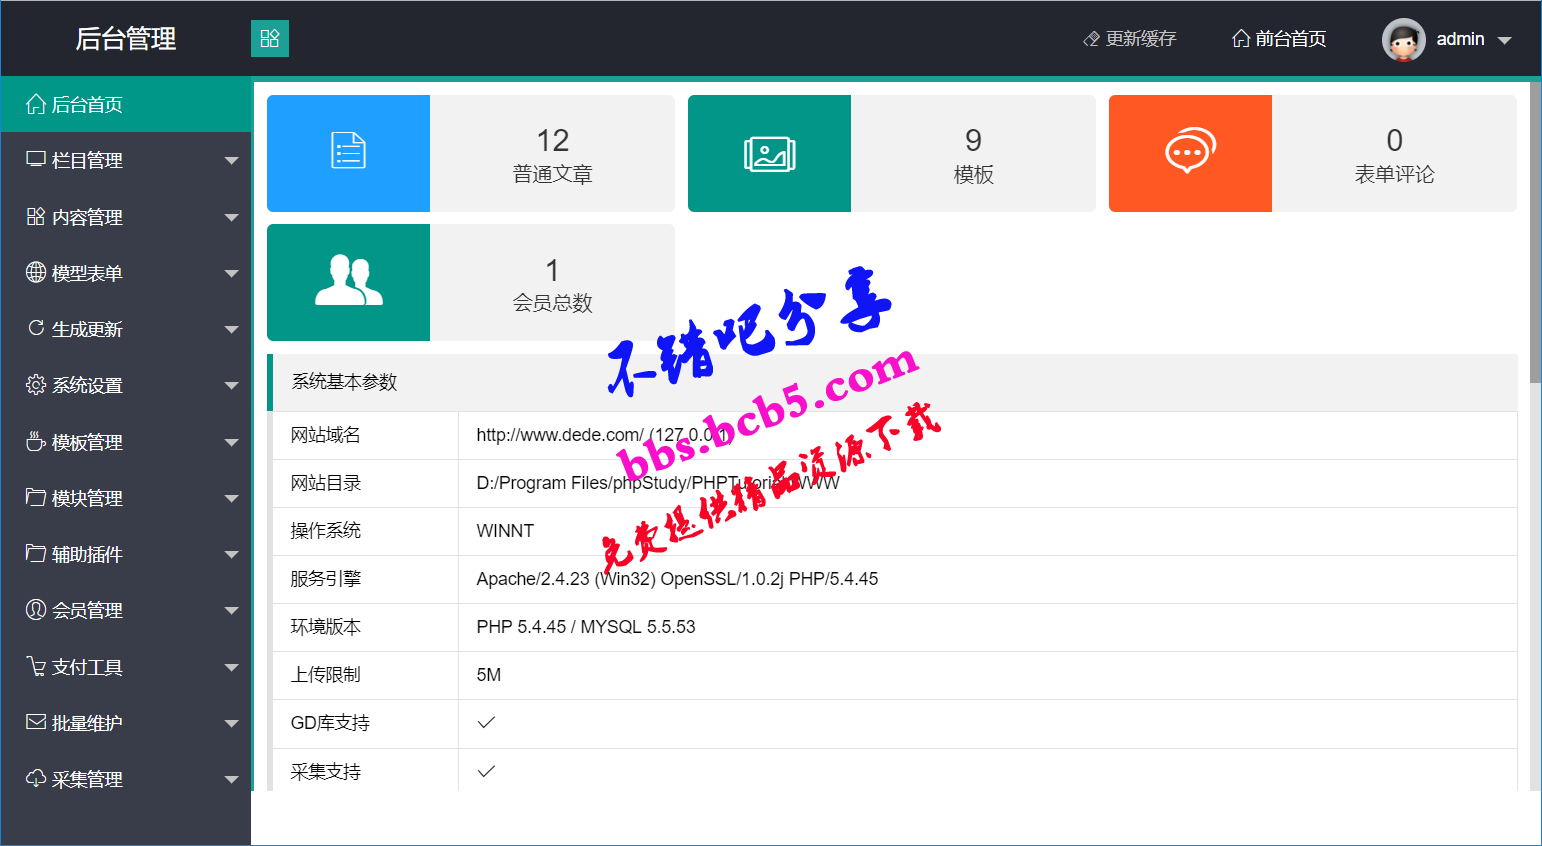Click the blue document icon tile
1542x846 pixels.
point(348,153)
